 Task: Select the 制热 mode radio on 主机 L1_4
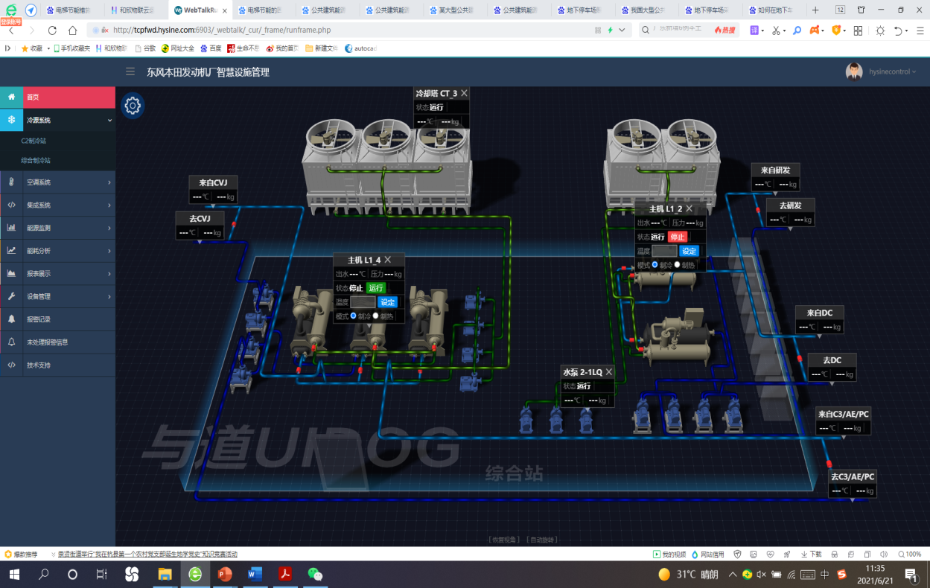pos(375,316)
